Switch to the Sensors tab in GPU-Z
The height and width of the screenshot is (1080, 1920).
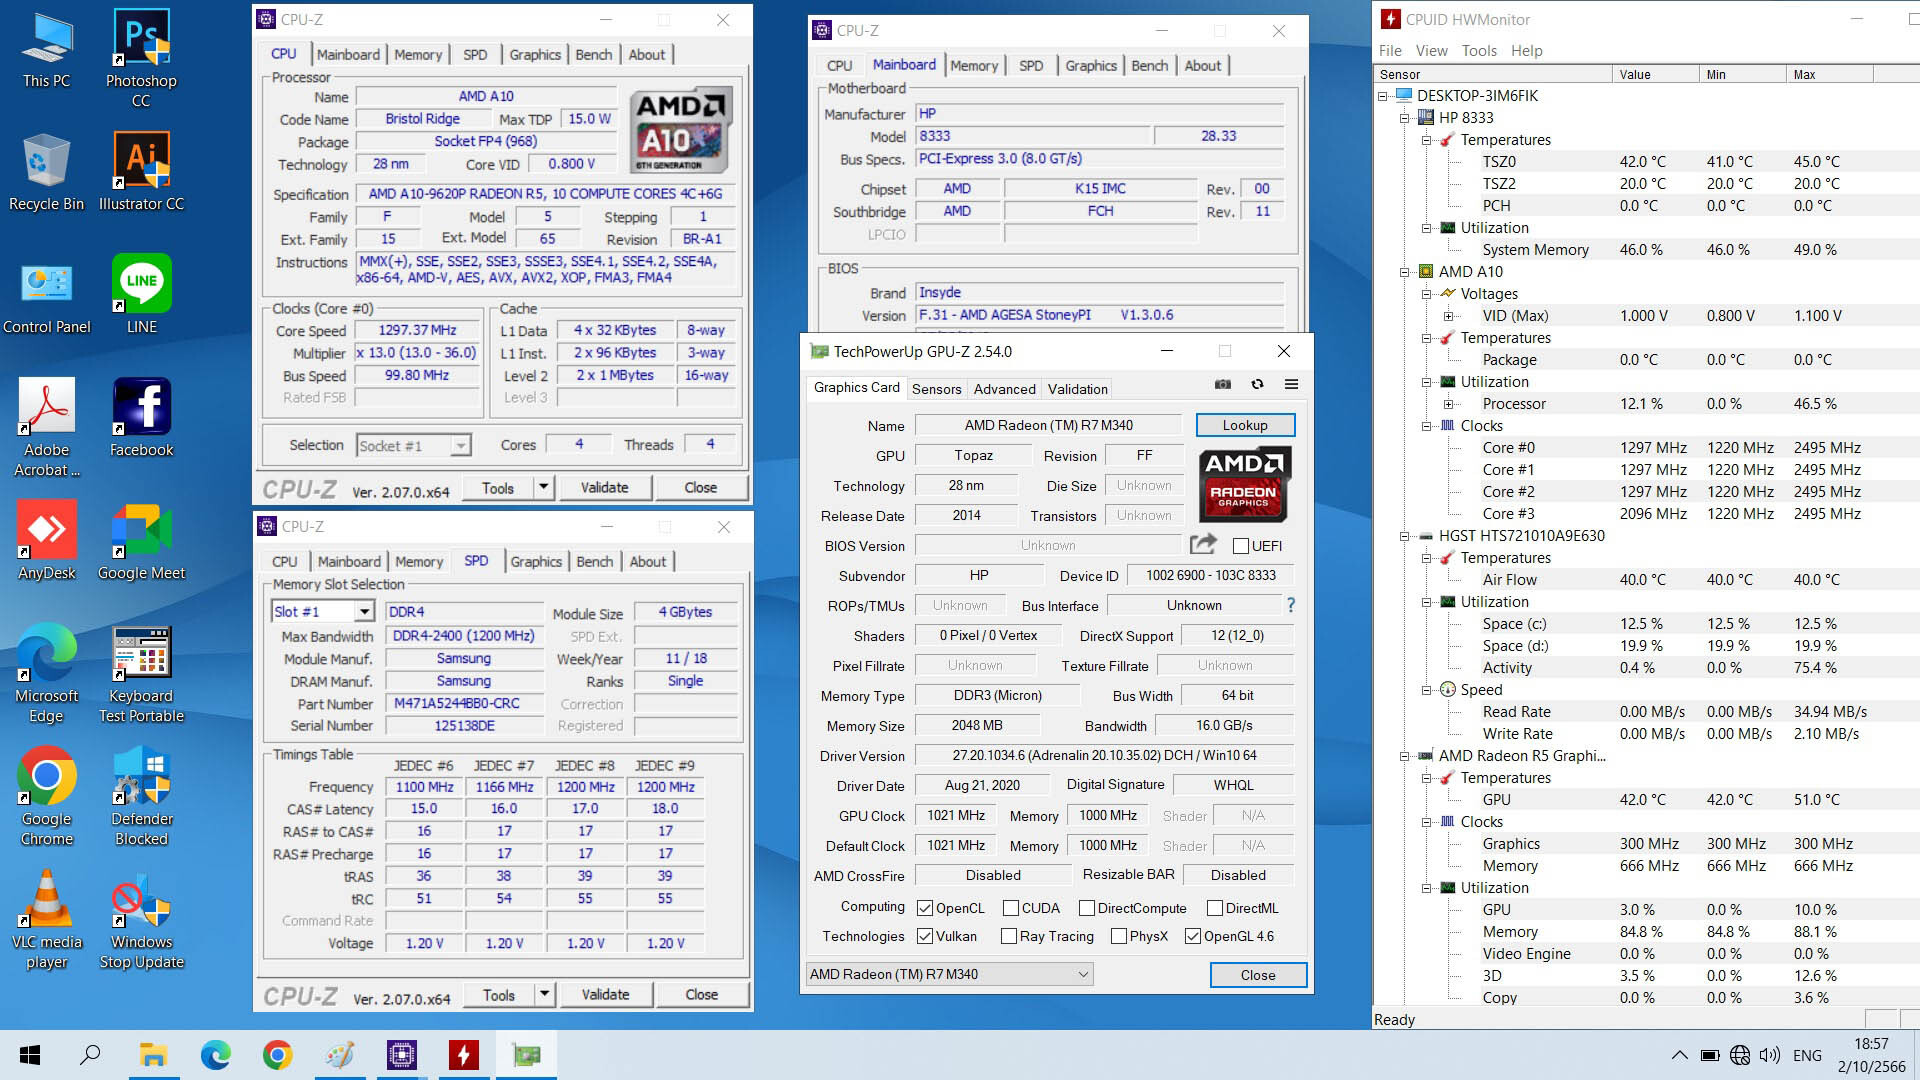tap(936, 389)
